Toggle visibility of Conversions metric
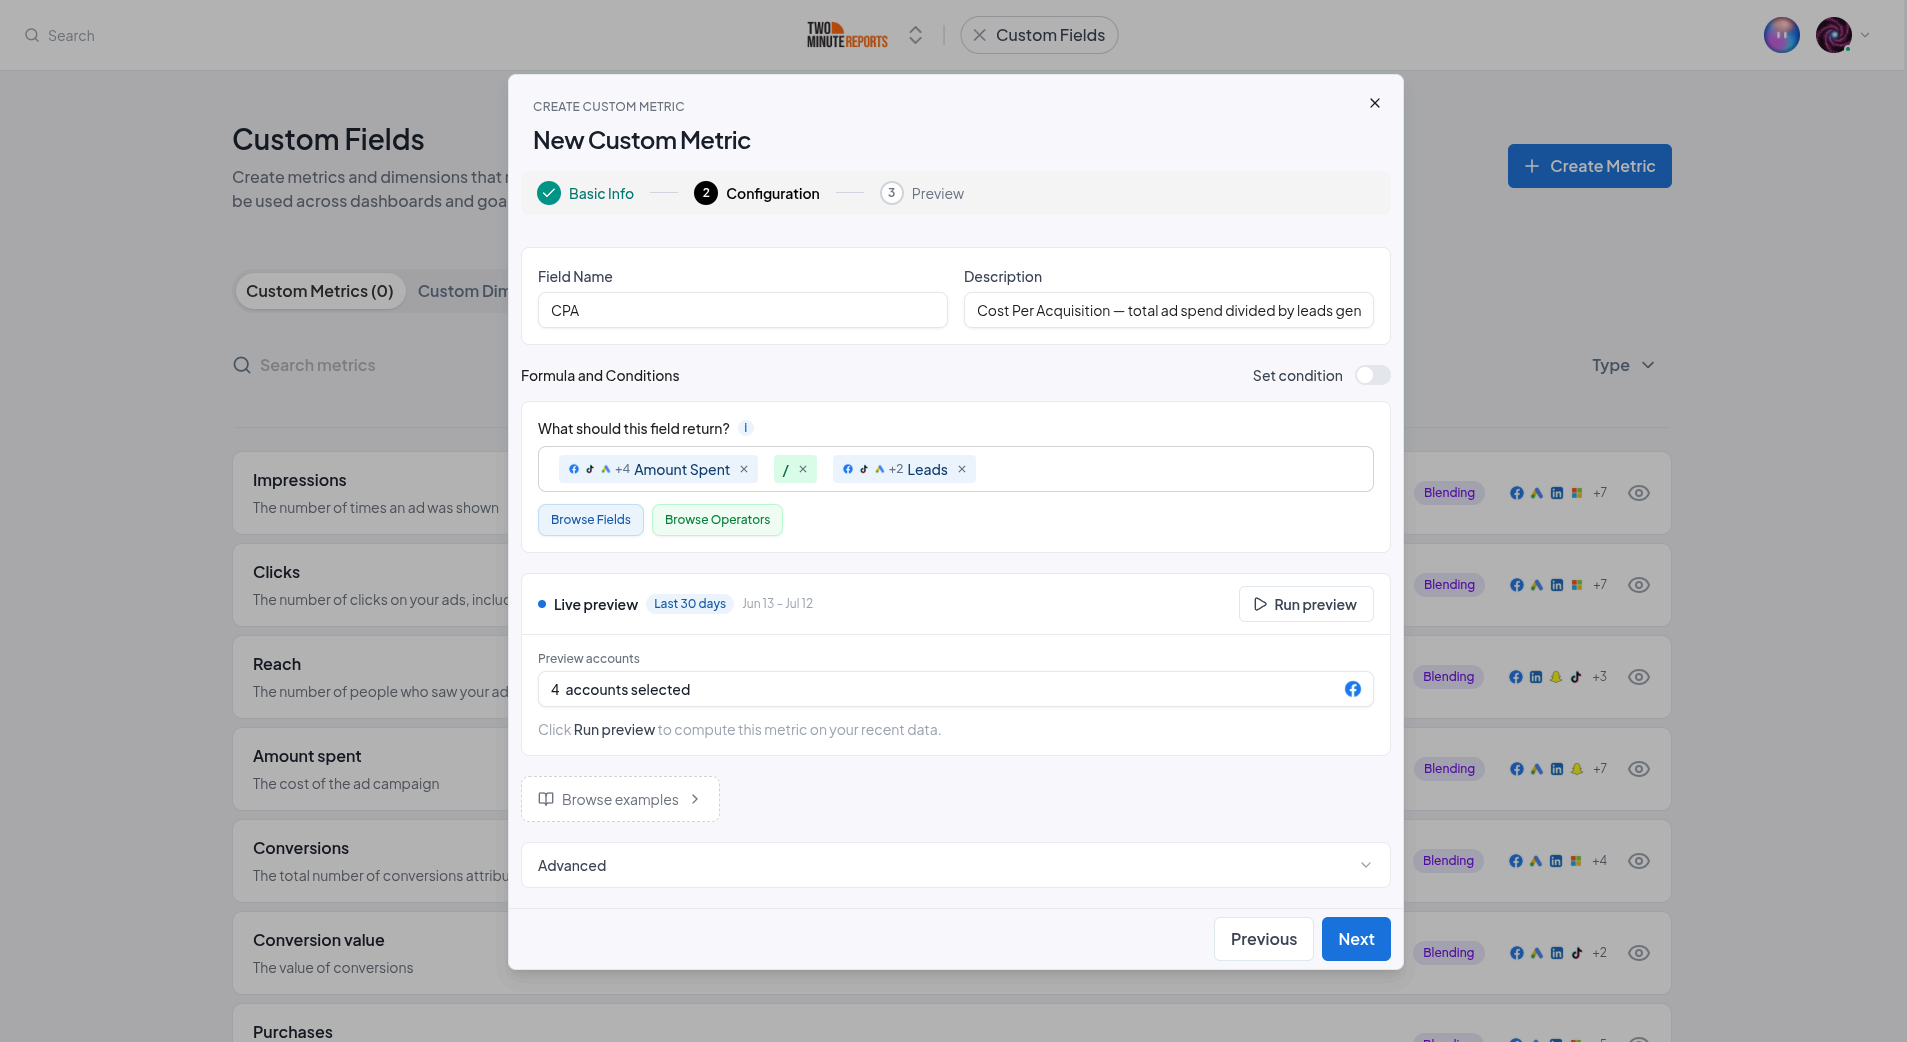Screen dimensions: 1907x1042 pyautogui.click(x=1639, y=861)
